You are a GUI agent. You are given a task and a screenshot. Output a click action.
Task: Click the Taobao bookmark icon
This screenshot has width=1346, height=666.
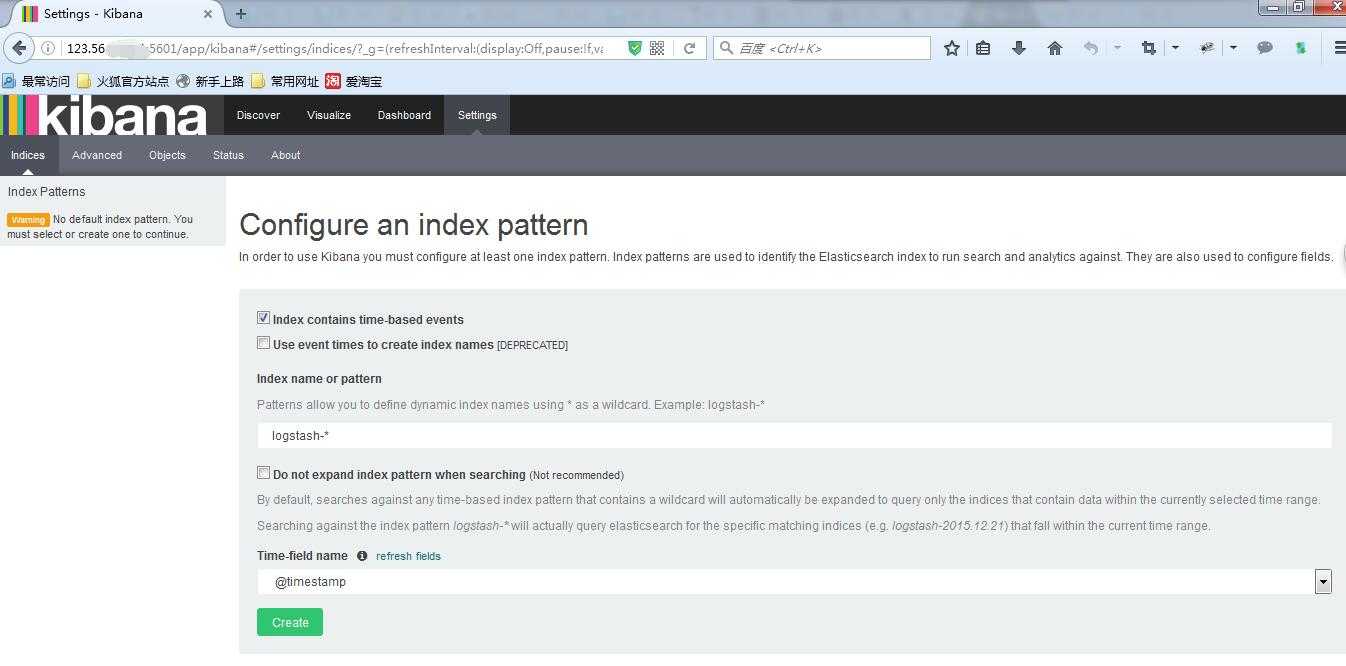tap(332, 81)
